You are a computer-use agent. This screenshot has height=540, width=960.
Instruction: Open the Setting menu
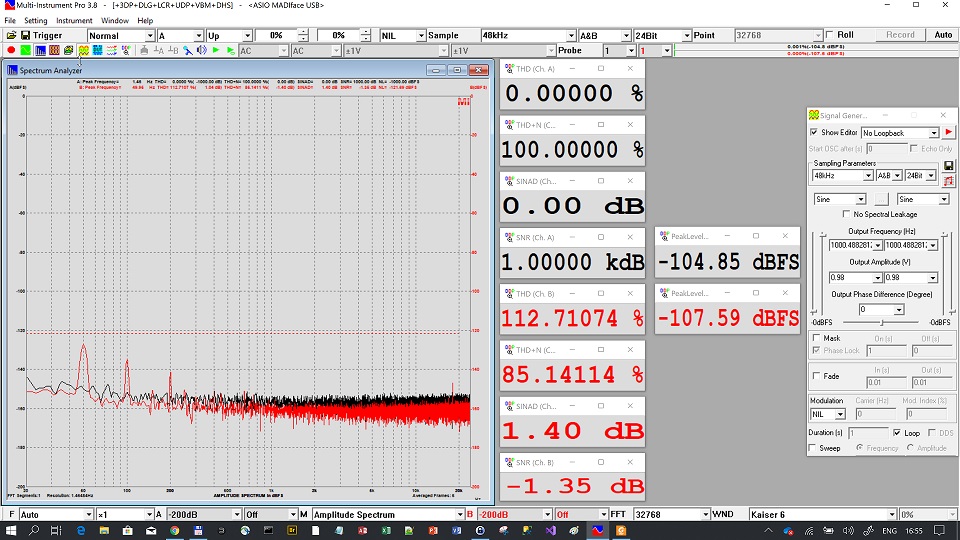tap(35, 20)
